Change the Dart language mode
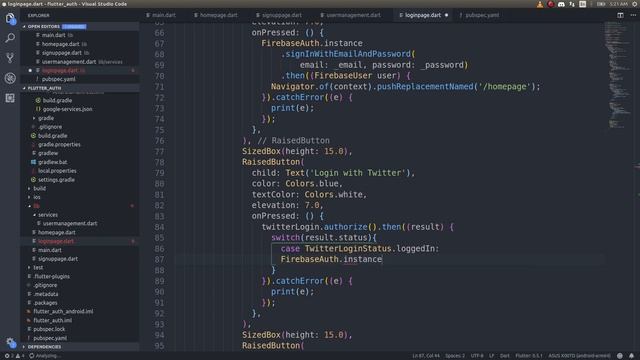This screenshot has width=640, height=360. tap(505, 356)
